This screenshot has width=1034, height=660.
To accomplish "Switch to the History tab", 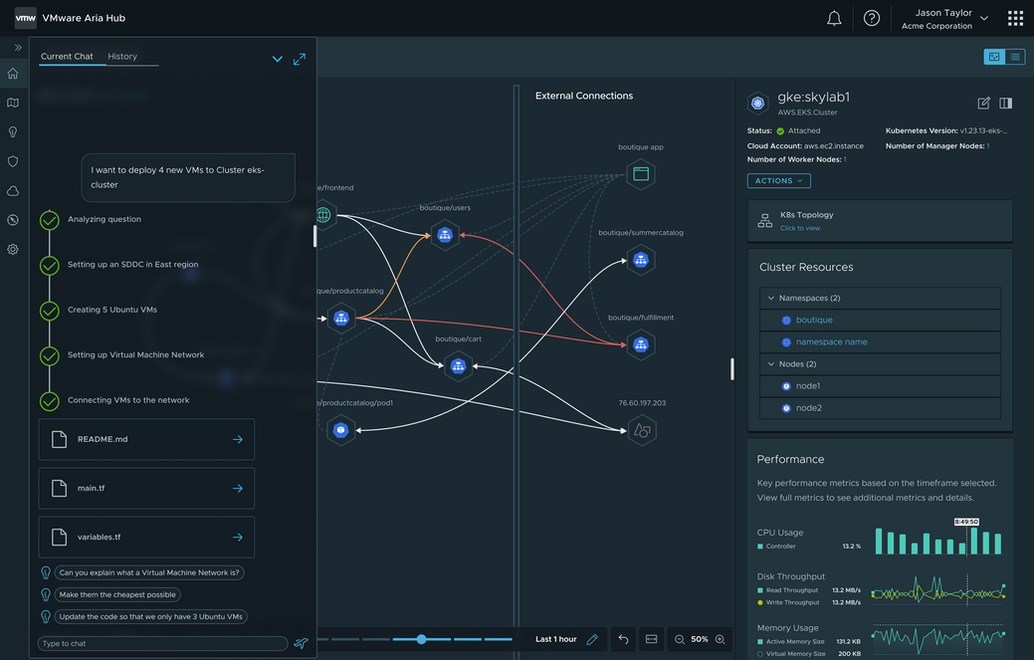I will (123, 57).
